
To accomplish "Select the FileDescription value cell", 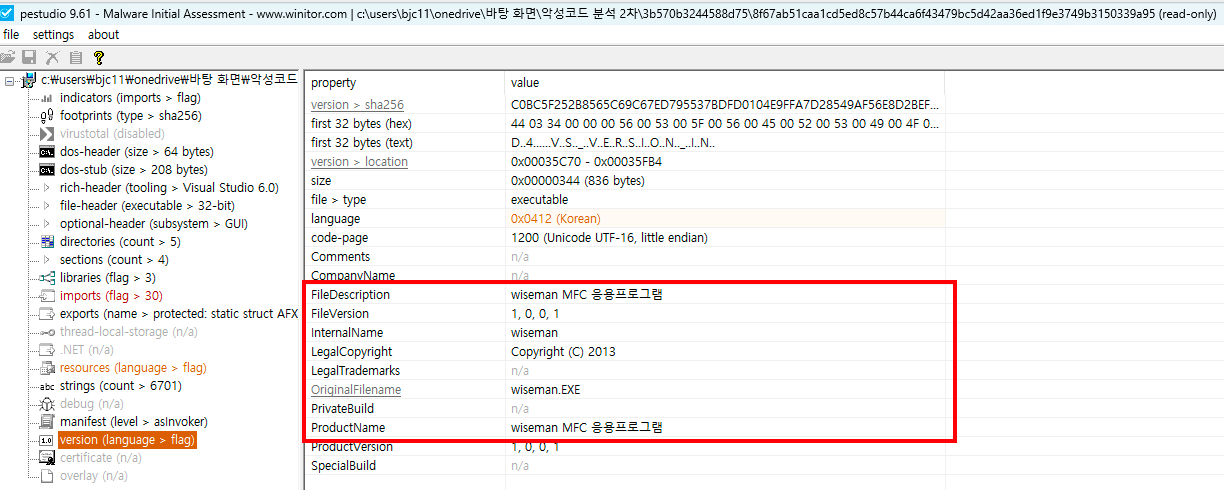I will [586, 295].
